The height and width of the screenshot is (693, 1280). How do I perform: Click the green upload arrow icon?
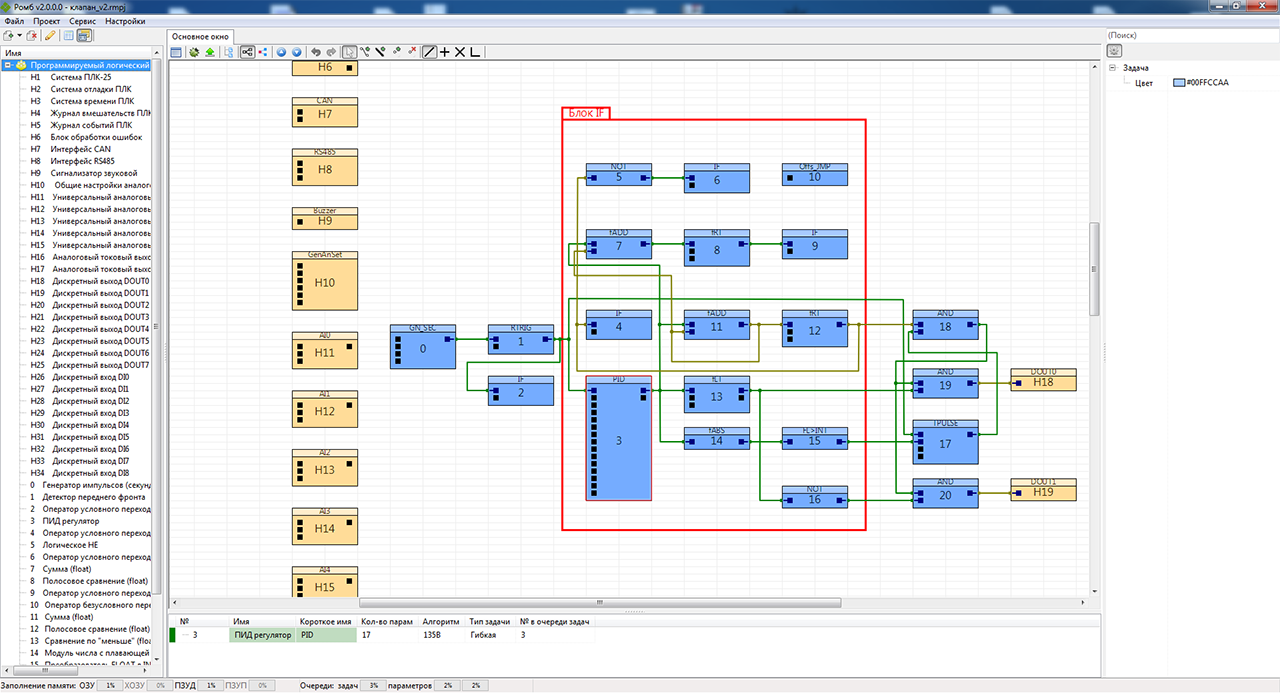click(x=210, y=52)
